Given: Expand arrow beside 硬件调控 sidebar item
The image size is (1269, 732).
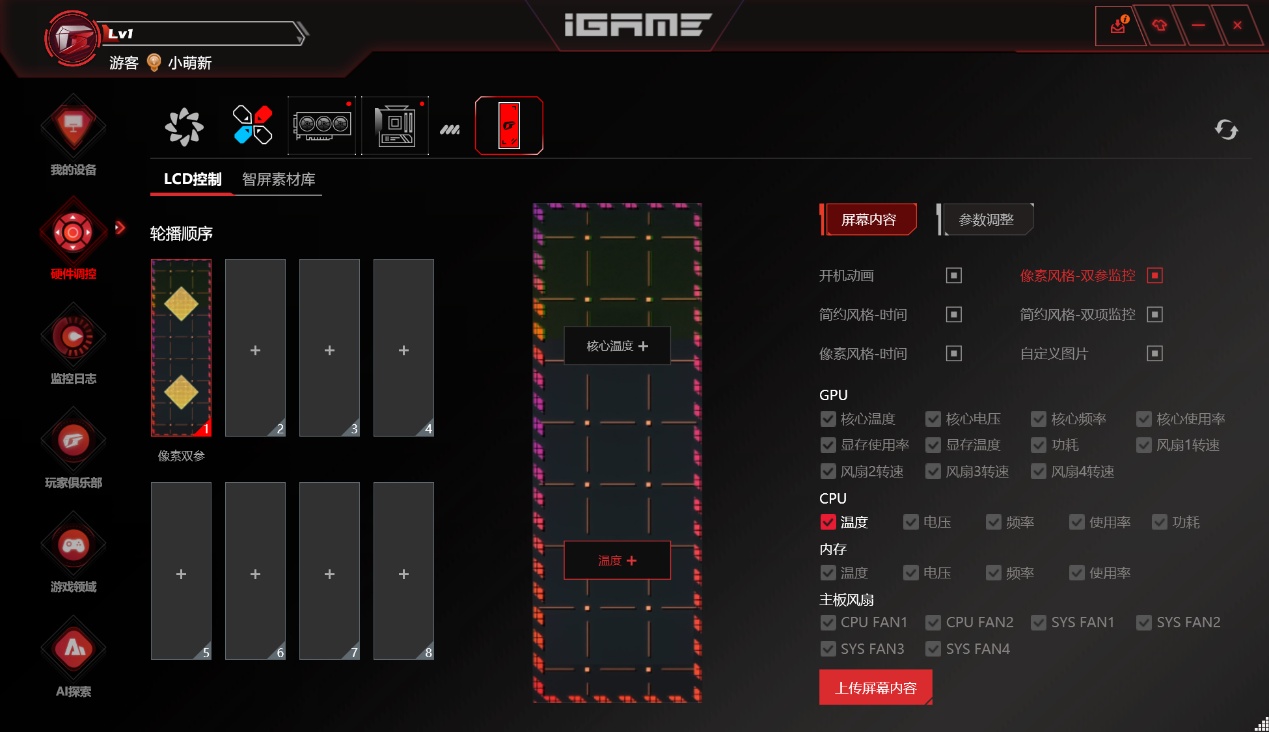Looking at the screenshot, I should pyautogui.click(x=120, y=228).
